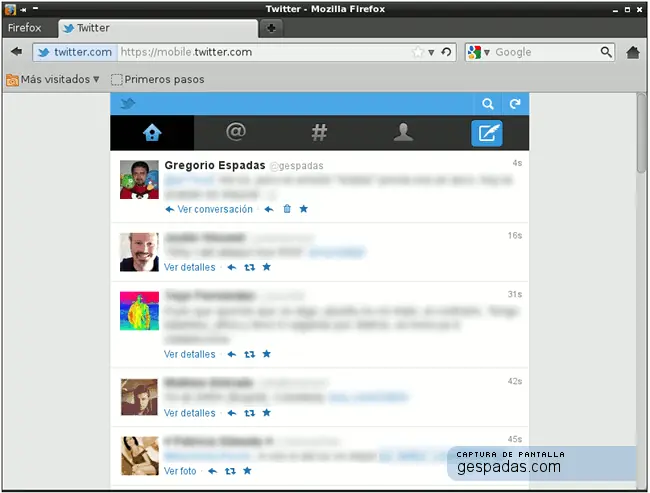Viewport: 650px width, 493px height.
Task: Click the search bar magnifier icon
Action: (x=606, y=52)
